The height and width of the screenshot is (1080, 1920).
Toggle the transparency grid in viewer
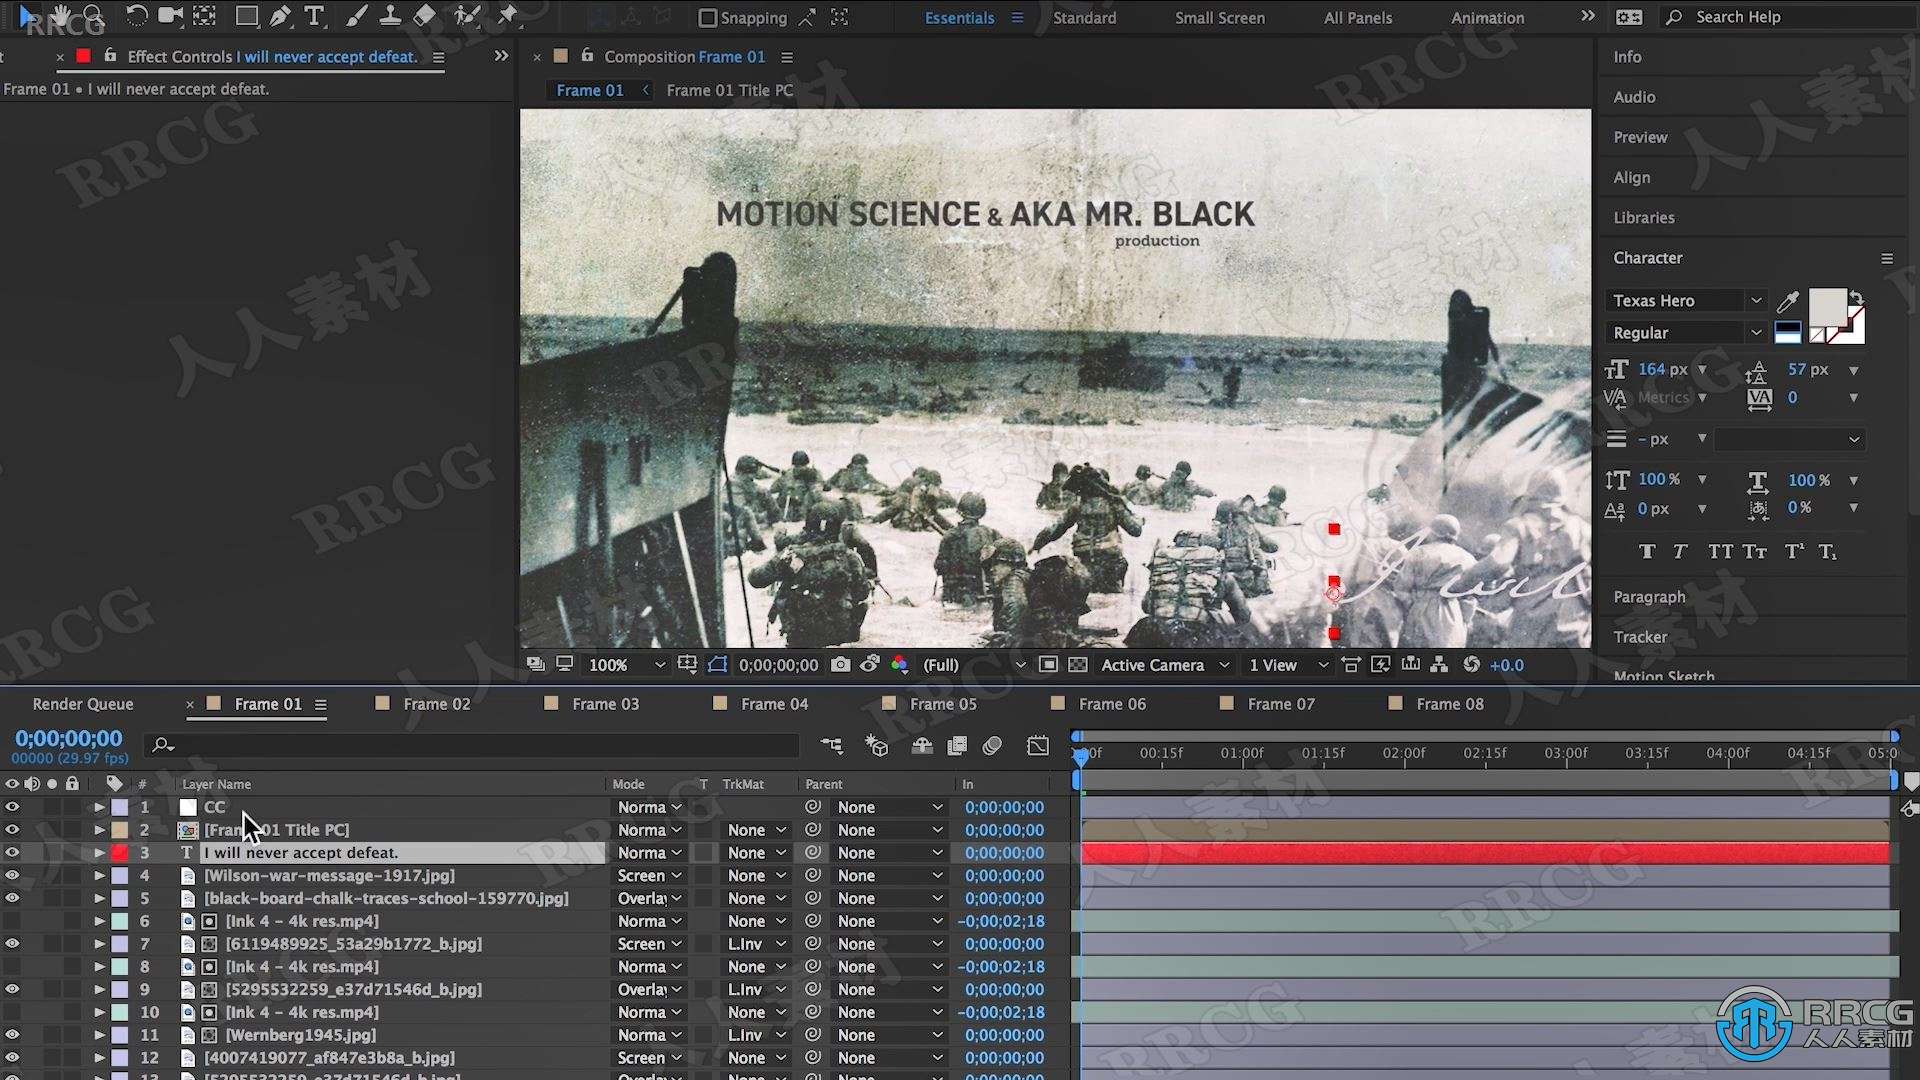[1078, 665]
